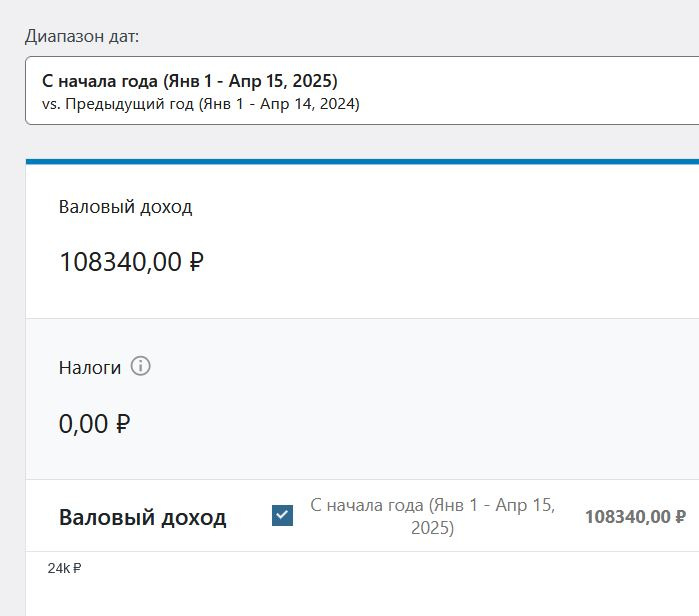
Task: Click the Валовый доход label in top card
Action: pos(126,207)
